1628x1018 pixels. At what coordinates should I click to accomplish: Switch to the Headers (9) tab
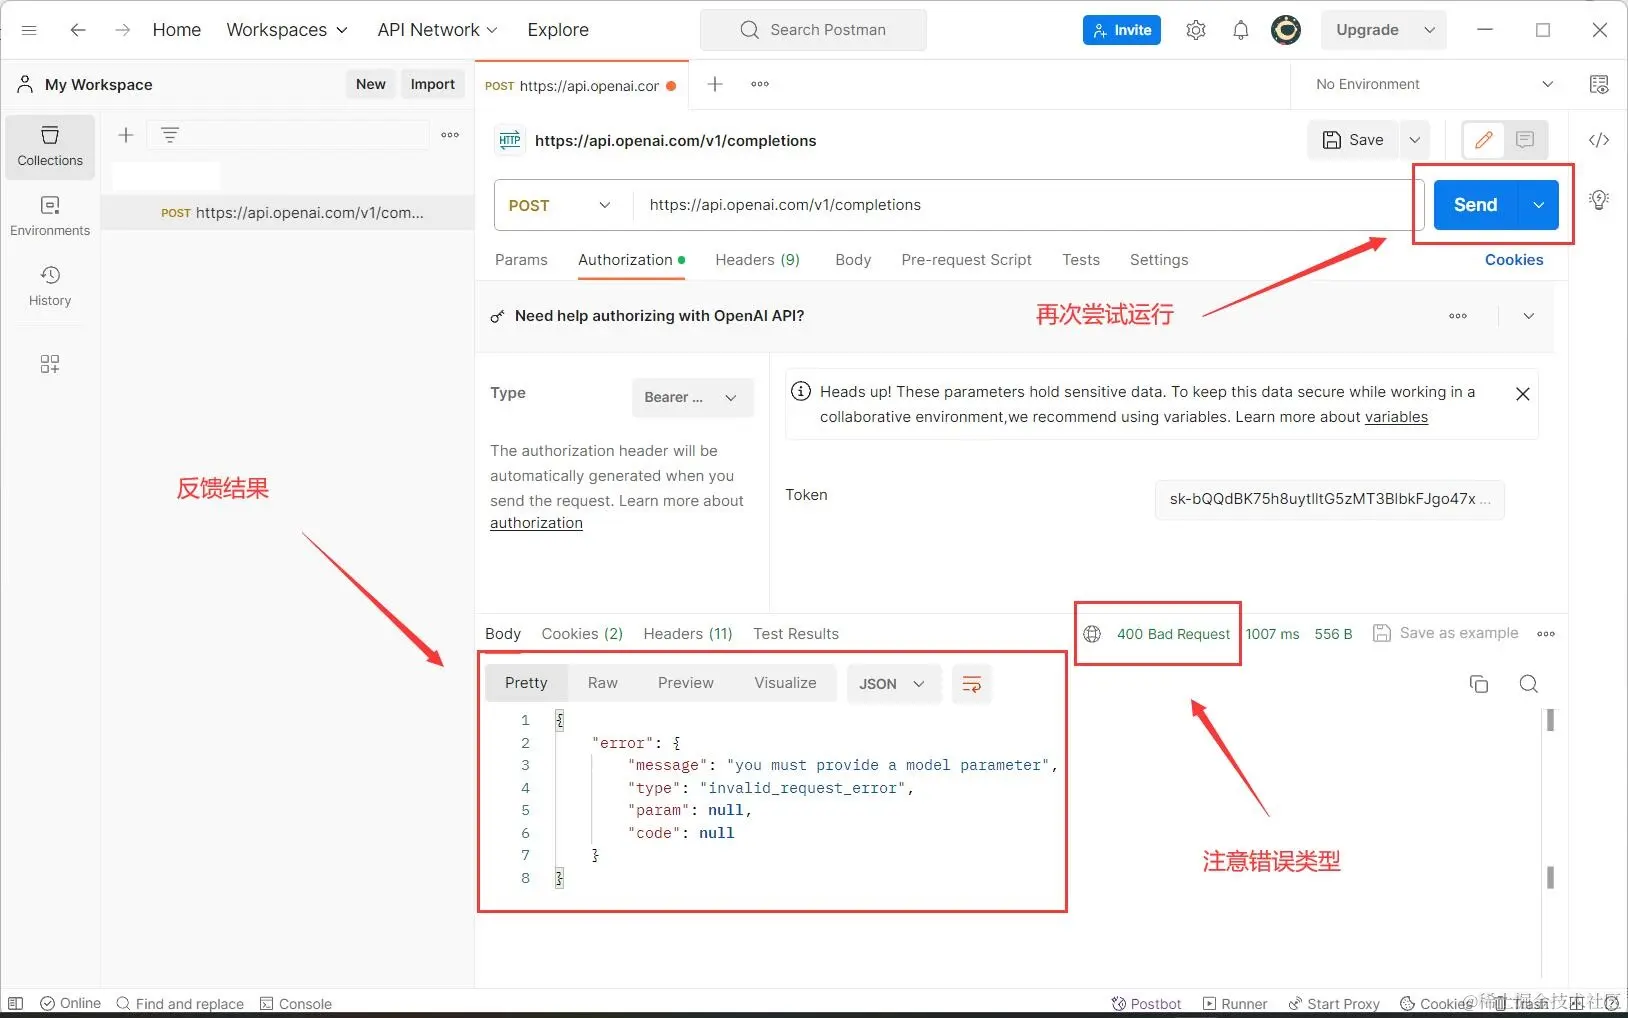[757, 260]
